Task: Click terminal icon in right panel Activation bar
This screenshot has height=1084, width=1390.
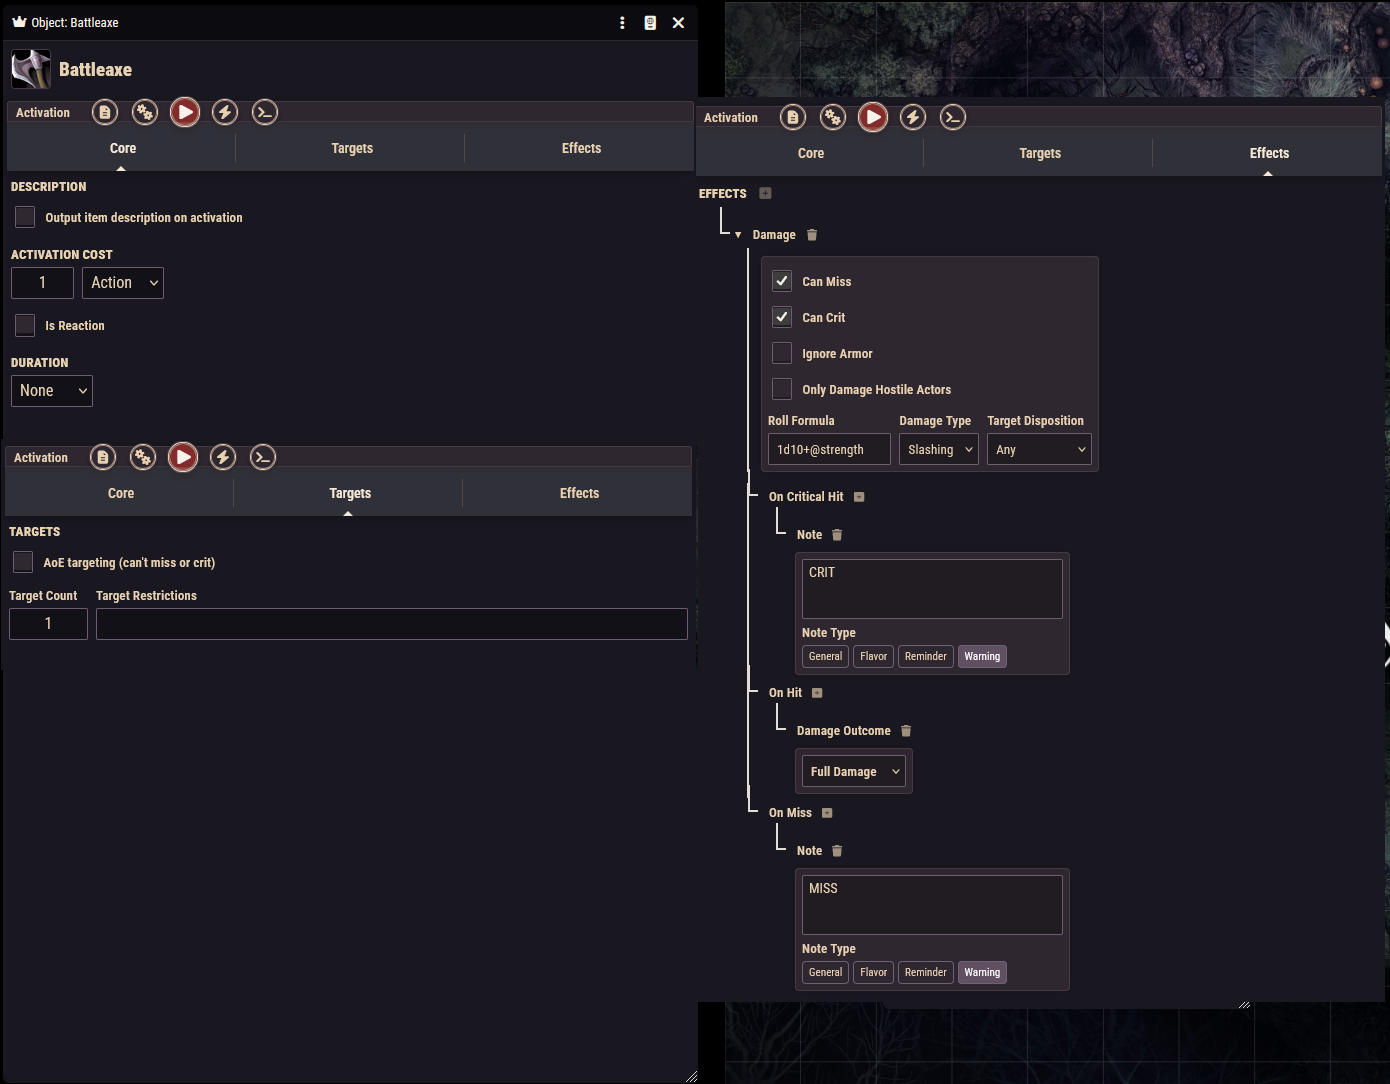Action: [953, 117]
